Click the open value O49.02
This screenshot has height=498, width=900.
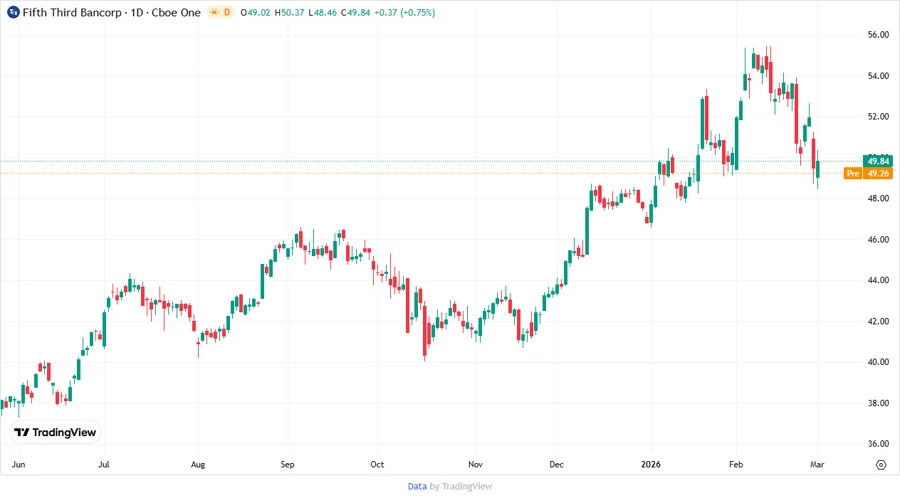(255, 13)
